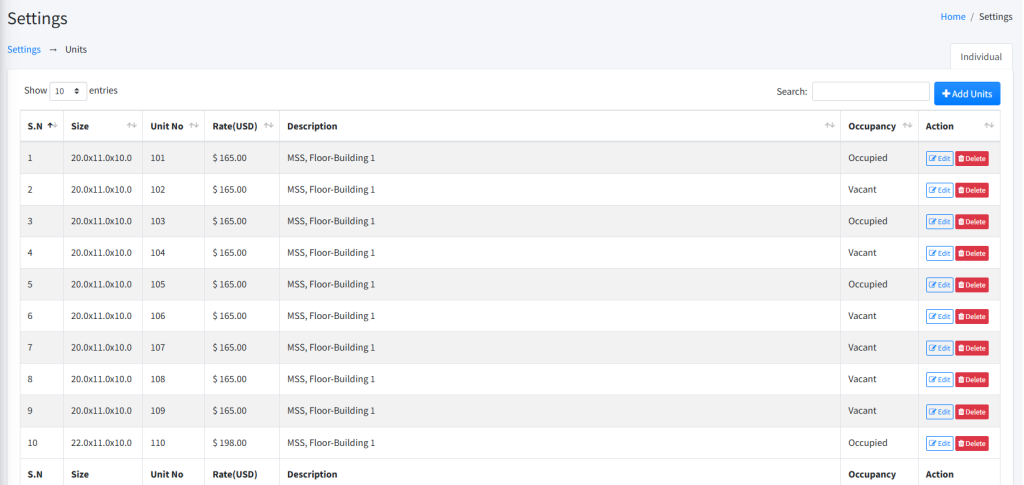Screen dimensions: 1024x485
Task: Go to the Settings breadcrumb link
Action: 24,49
